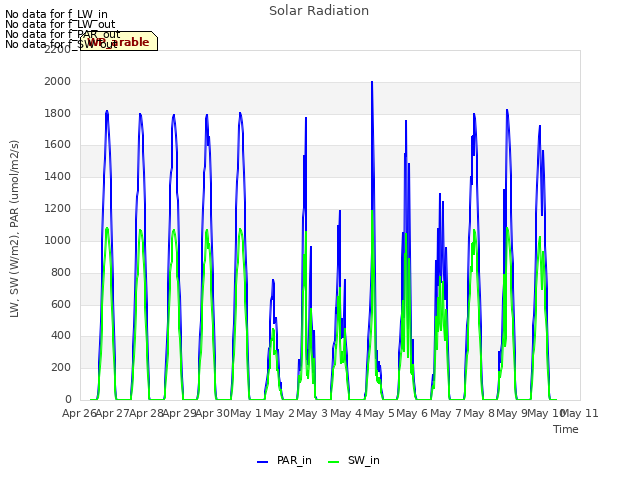
Task: Click the May 11 x-axis date label
Action: tap(580, 413)
